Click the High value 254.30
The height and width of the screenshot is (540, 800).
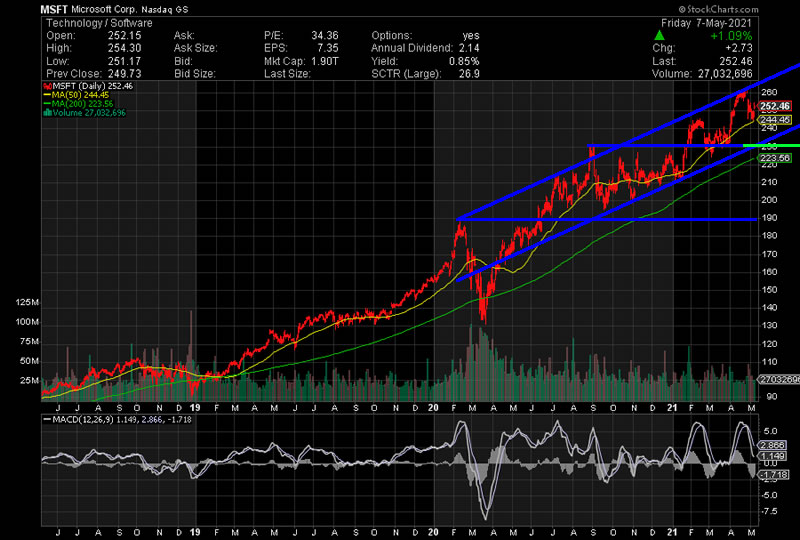pyautogui.click(x=124, y=48)
